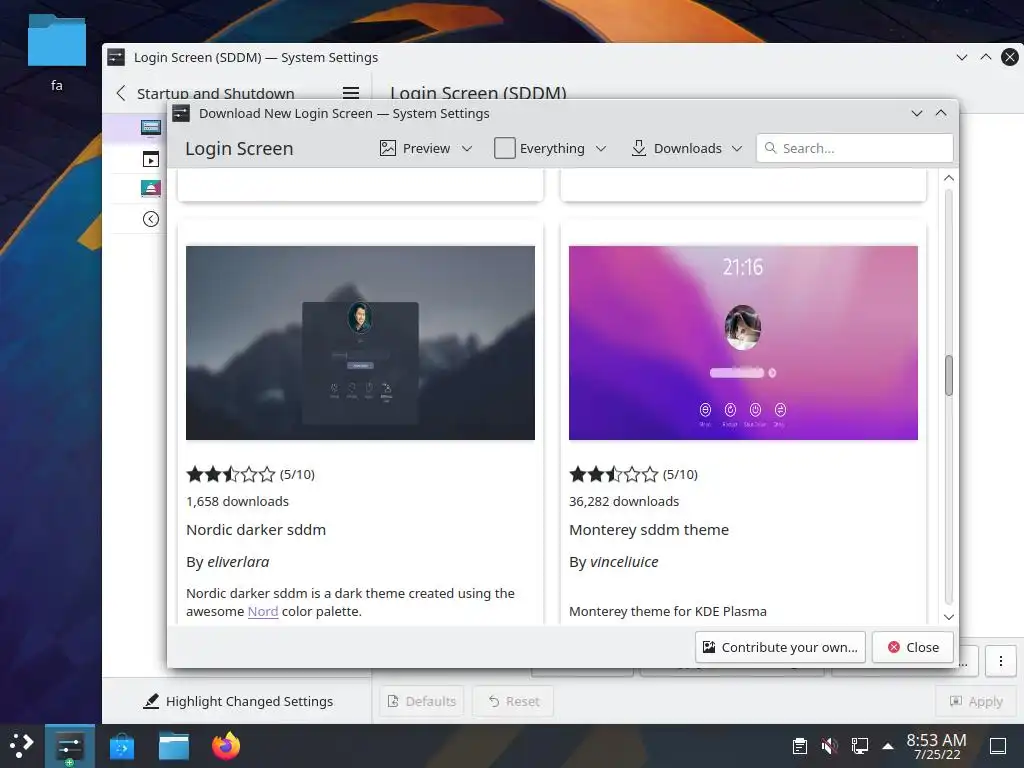1024x768 pixels.
Task: Minimize the Download New Login Screen dialog
Action: [917, 114]
